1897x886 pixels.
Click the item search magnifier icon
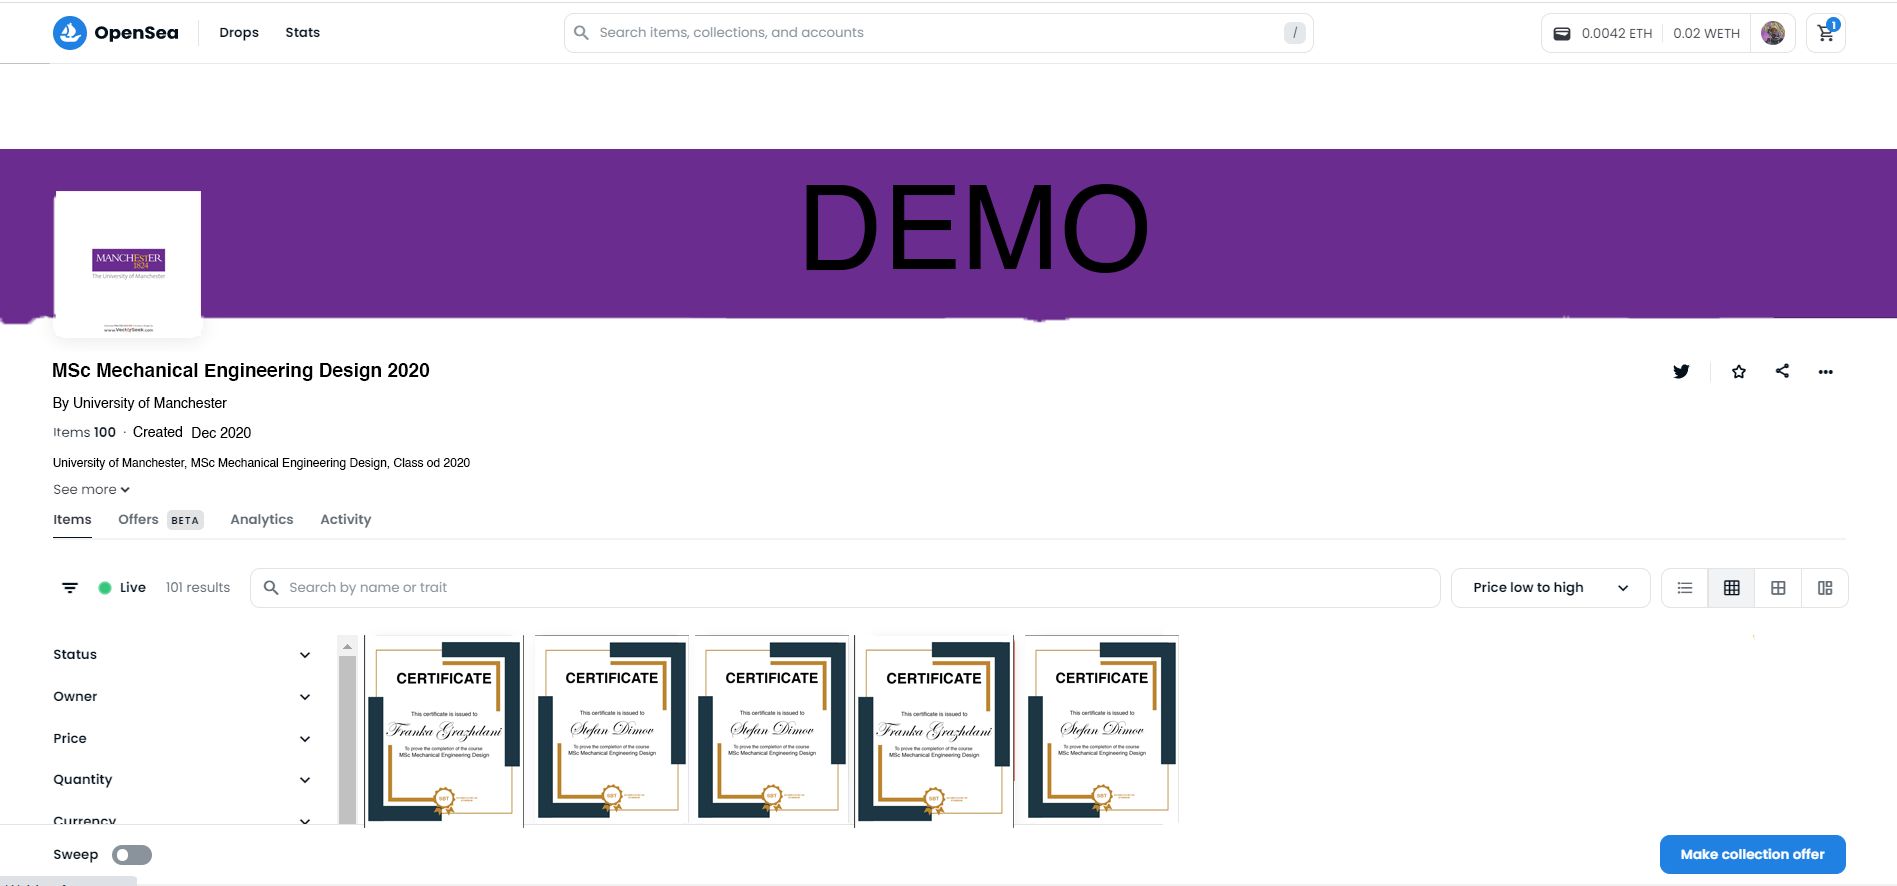click(x=271, y=588)
